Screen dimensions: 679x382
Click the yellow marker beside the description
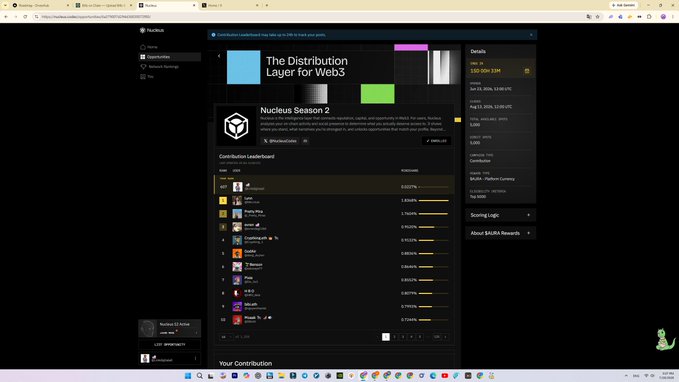pos(458,120)
